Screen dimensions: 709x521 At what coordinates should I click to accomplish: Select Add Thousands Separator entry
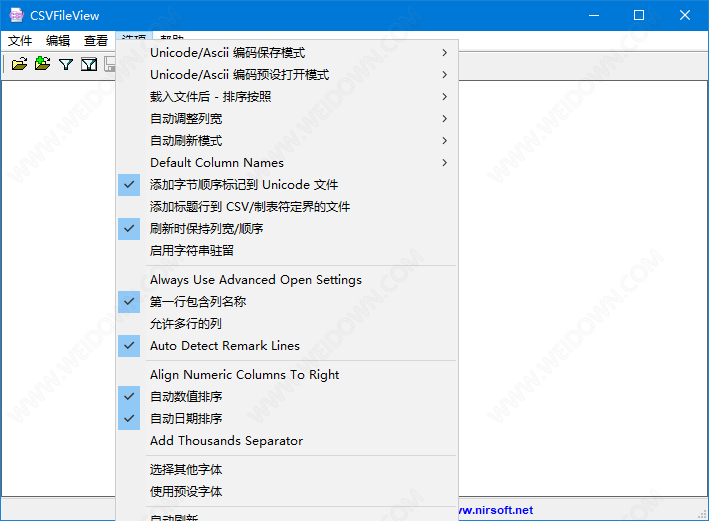pos(226,441)
